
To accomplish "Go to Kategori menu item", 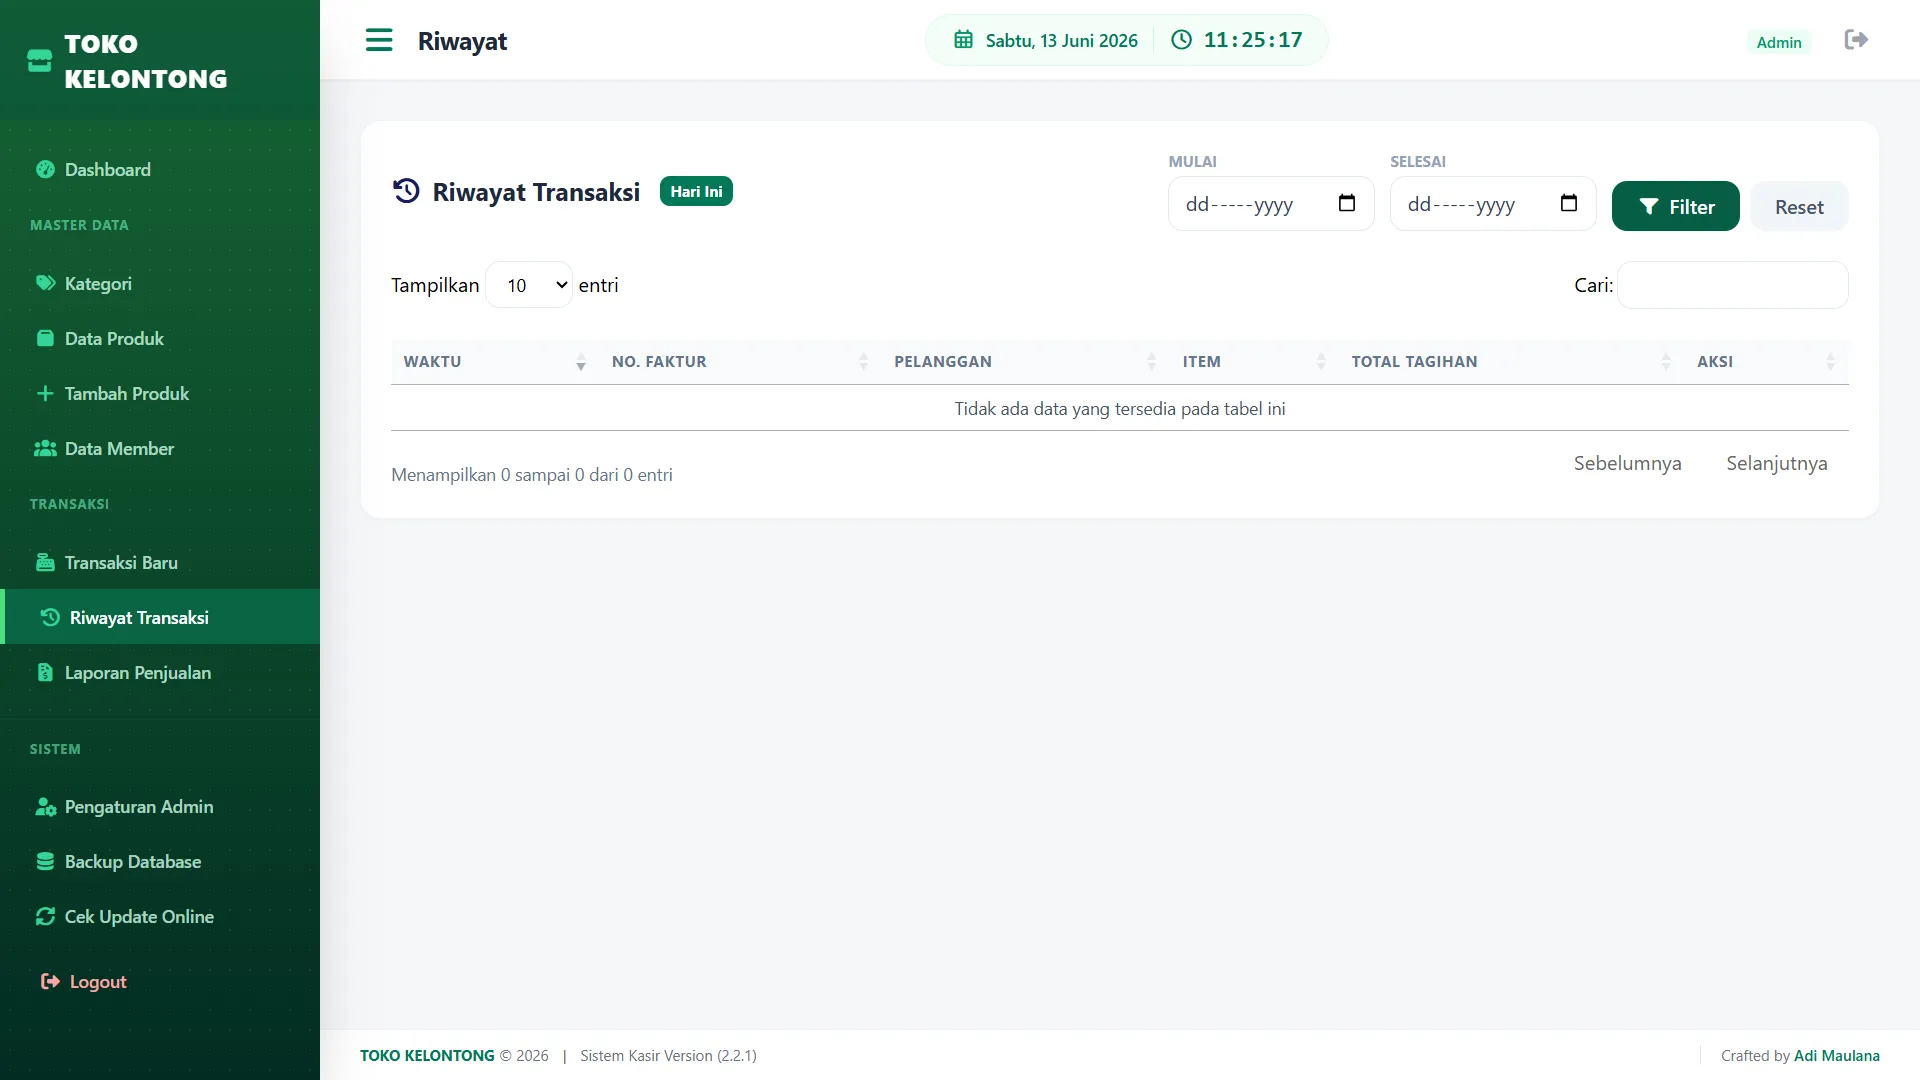I will [160, 283].
